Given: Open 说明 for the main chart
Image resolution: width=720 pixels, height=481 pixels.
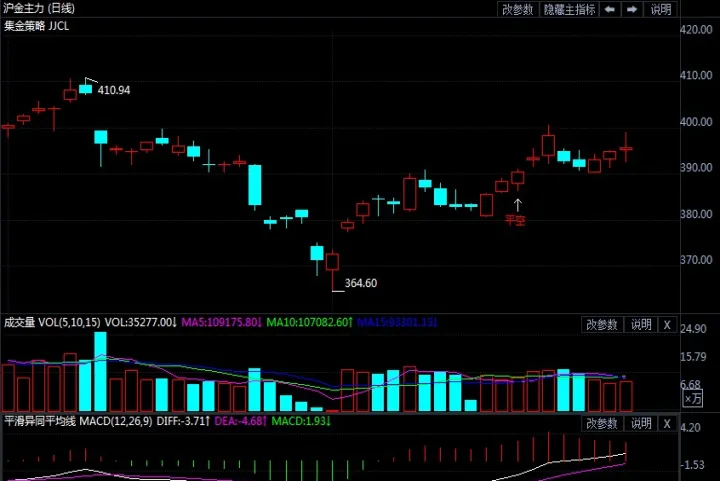Looking at the screenshot, I should [661, 9].
